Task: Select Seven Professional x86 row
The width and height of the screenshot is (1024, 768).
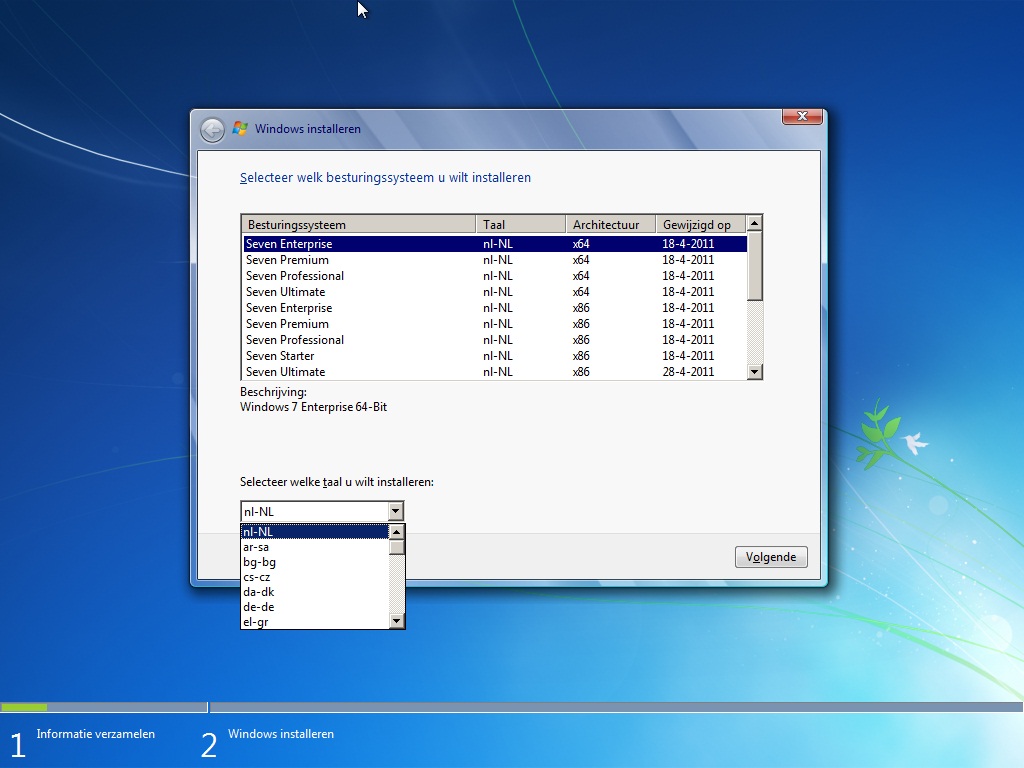Action: (x=494, y=340)
